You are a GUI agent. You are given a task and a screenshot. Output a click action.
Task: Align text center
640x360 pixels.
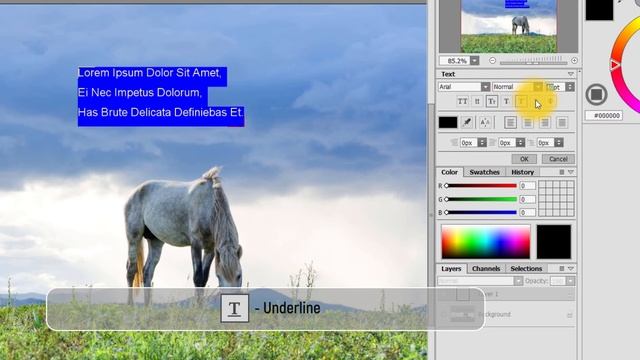pos(528,122)
